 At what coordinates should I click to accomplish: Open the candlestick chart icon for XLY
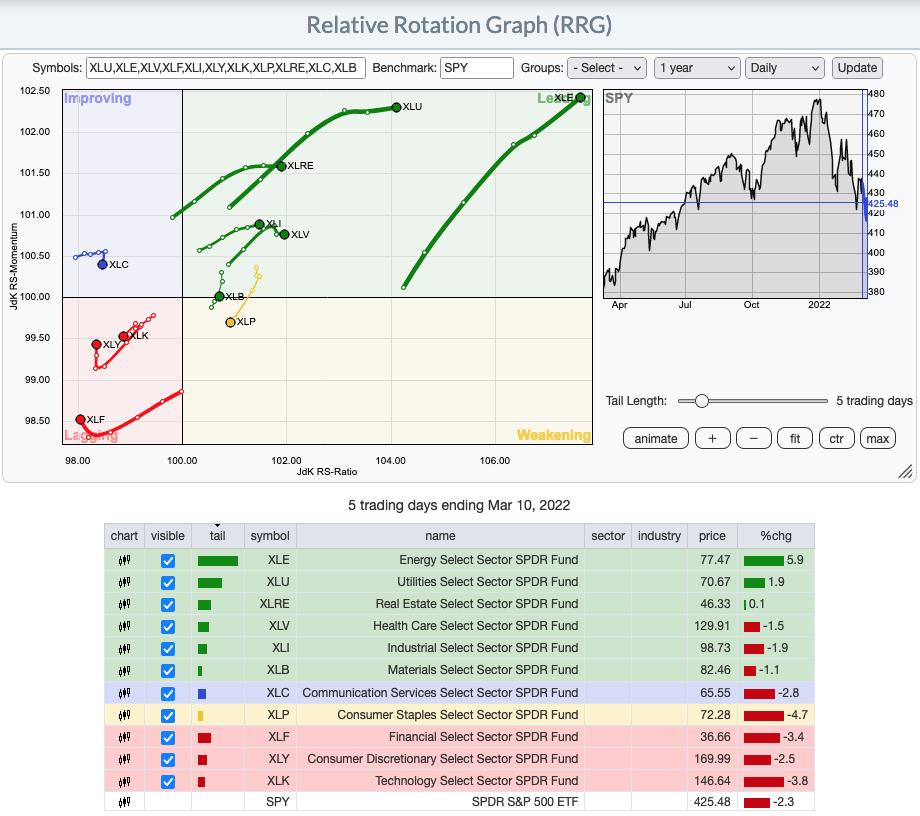124,760
